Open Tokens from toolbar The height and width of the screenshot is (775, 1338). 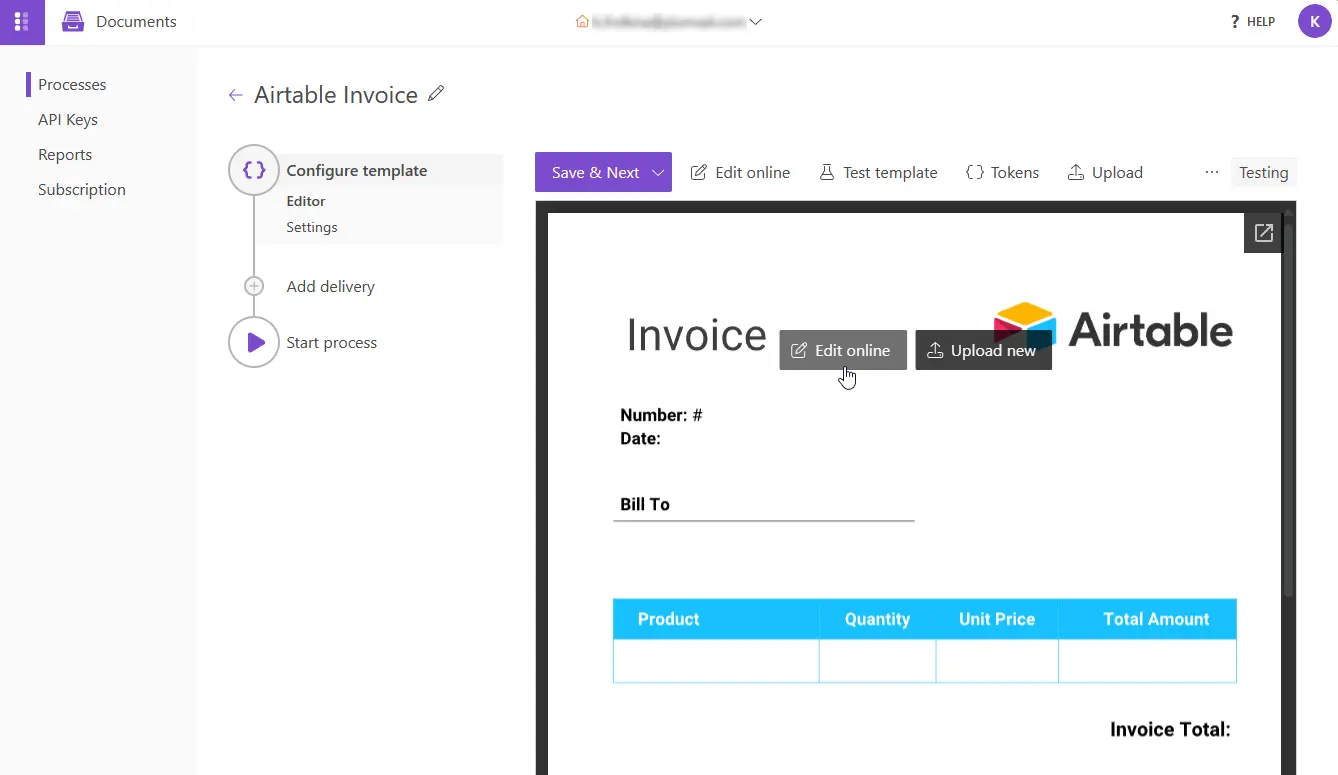click(x=1002, y=172)
